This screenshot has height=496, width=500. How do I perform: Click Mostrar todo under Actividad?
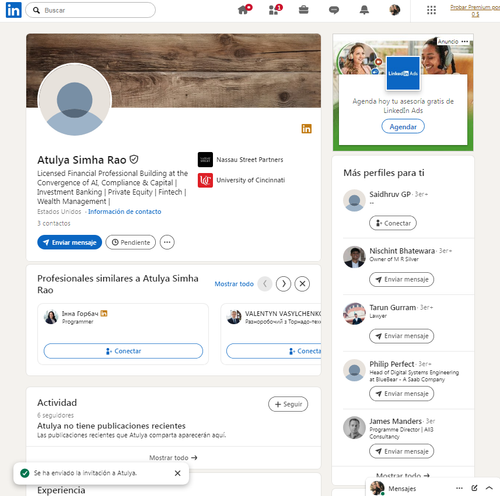click(x=173, y=458)
